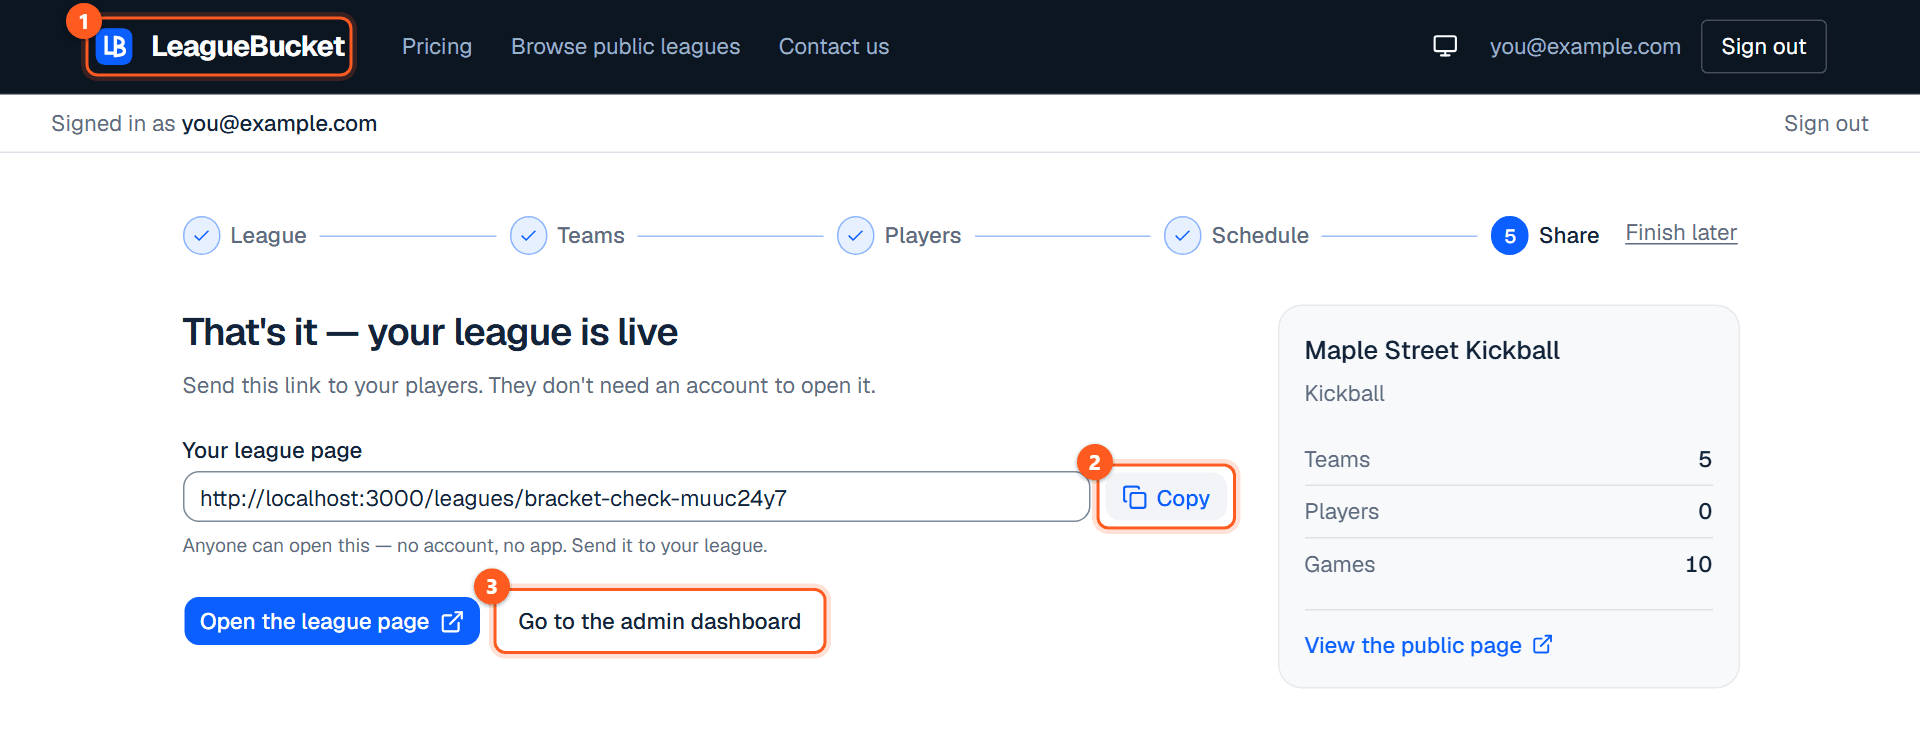Click the Schedule step label

tap(1260, 236)
